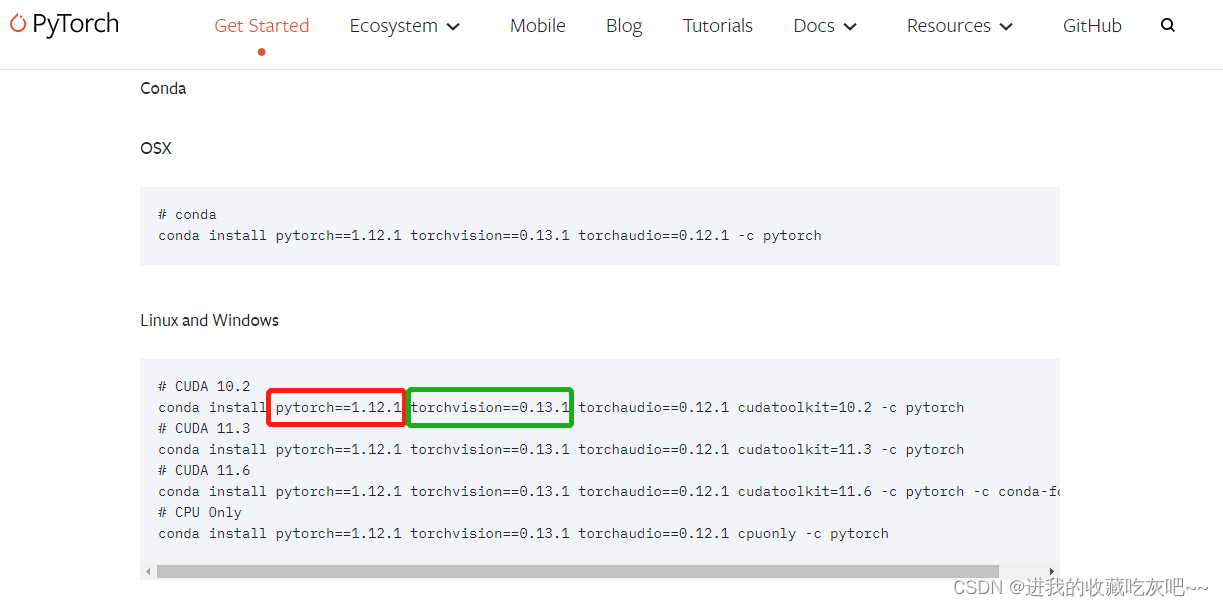Screen dimensions: 1223x606
Task: Click the '# CPU Only' comment
Action: pos(200,512)
